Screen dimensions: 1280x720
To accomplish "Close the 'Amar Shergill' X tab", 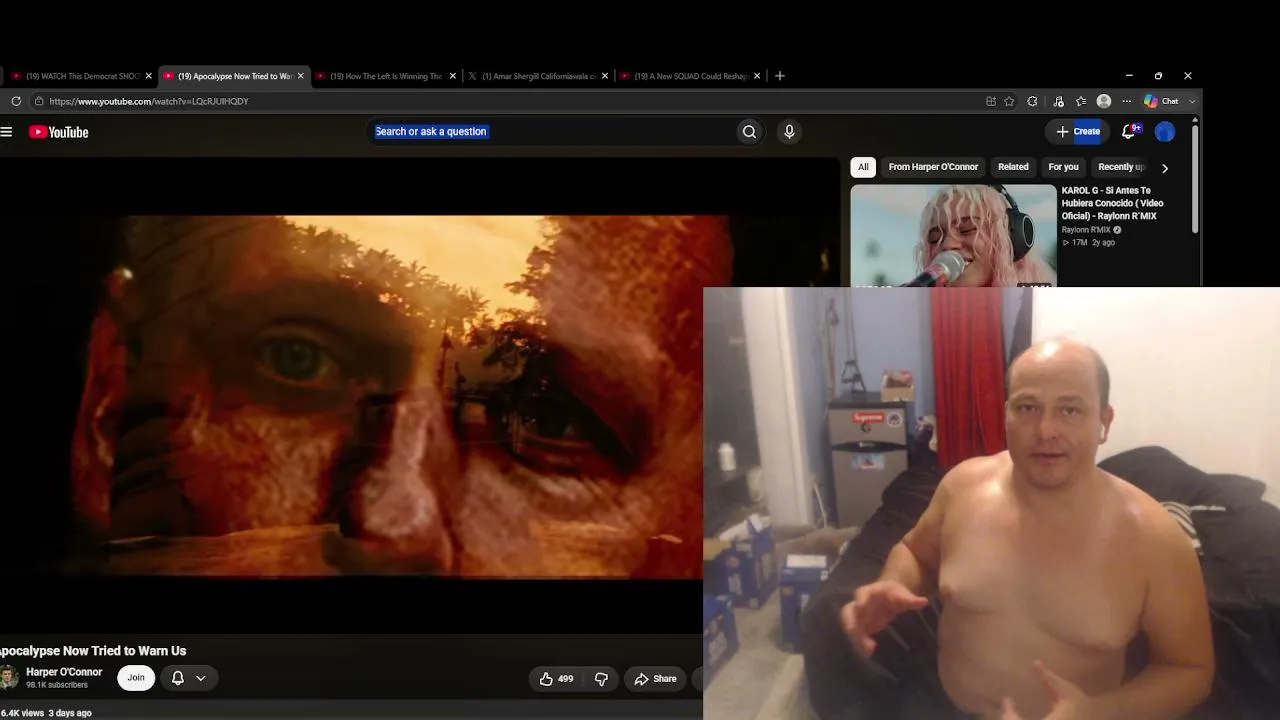I will point(605,76).
